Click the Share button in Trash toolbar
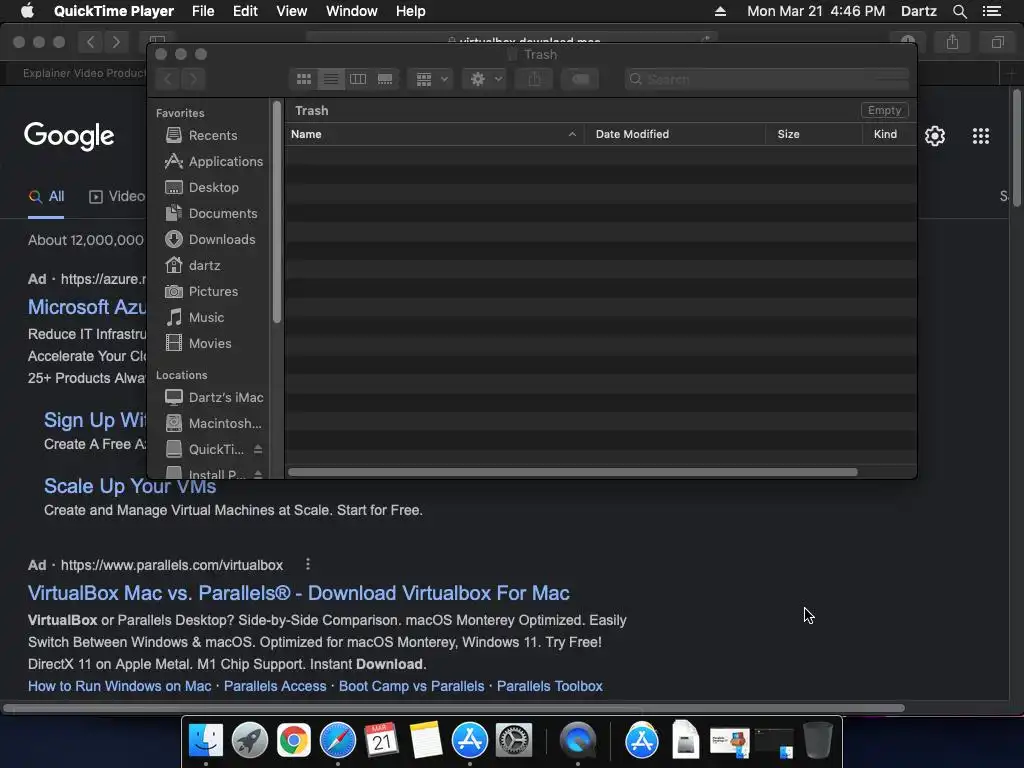 pyautogui.click(x=534, y=79)
